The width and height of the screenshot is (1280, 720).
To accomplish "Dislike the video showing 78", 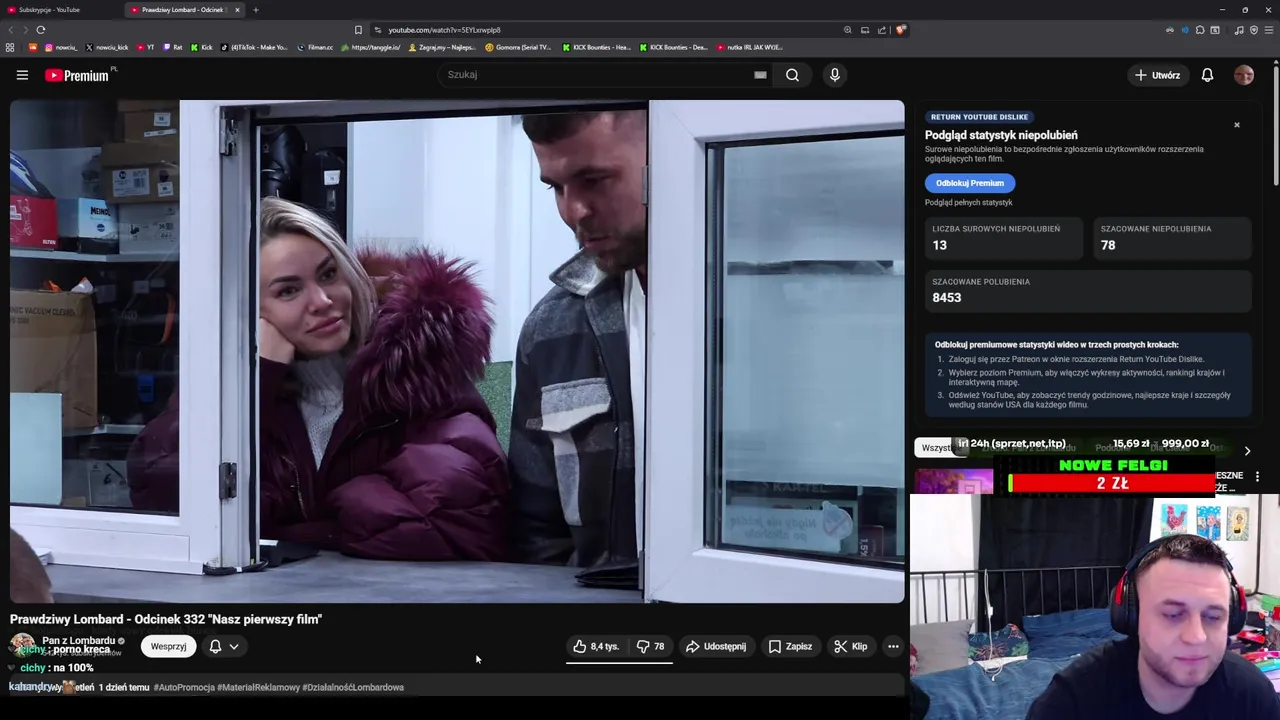I will 651,646.
